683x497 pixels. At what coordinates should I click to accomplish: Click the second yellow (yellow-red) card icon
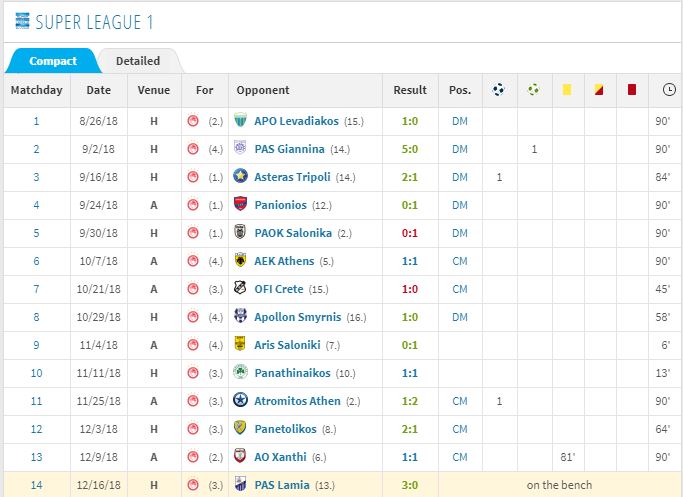pyautogui.click(x=598, y=90)
